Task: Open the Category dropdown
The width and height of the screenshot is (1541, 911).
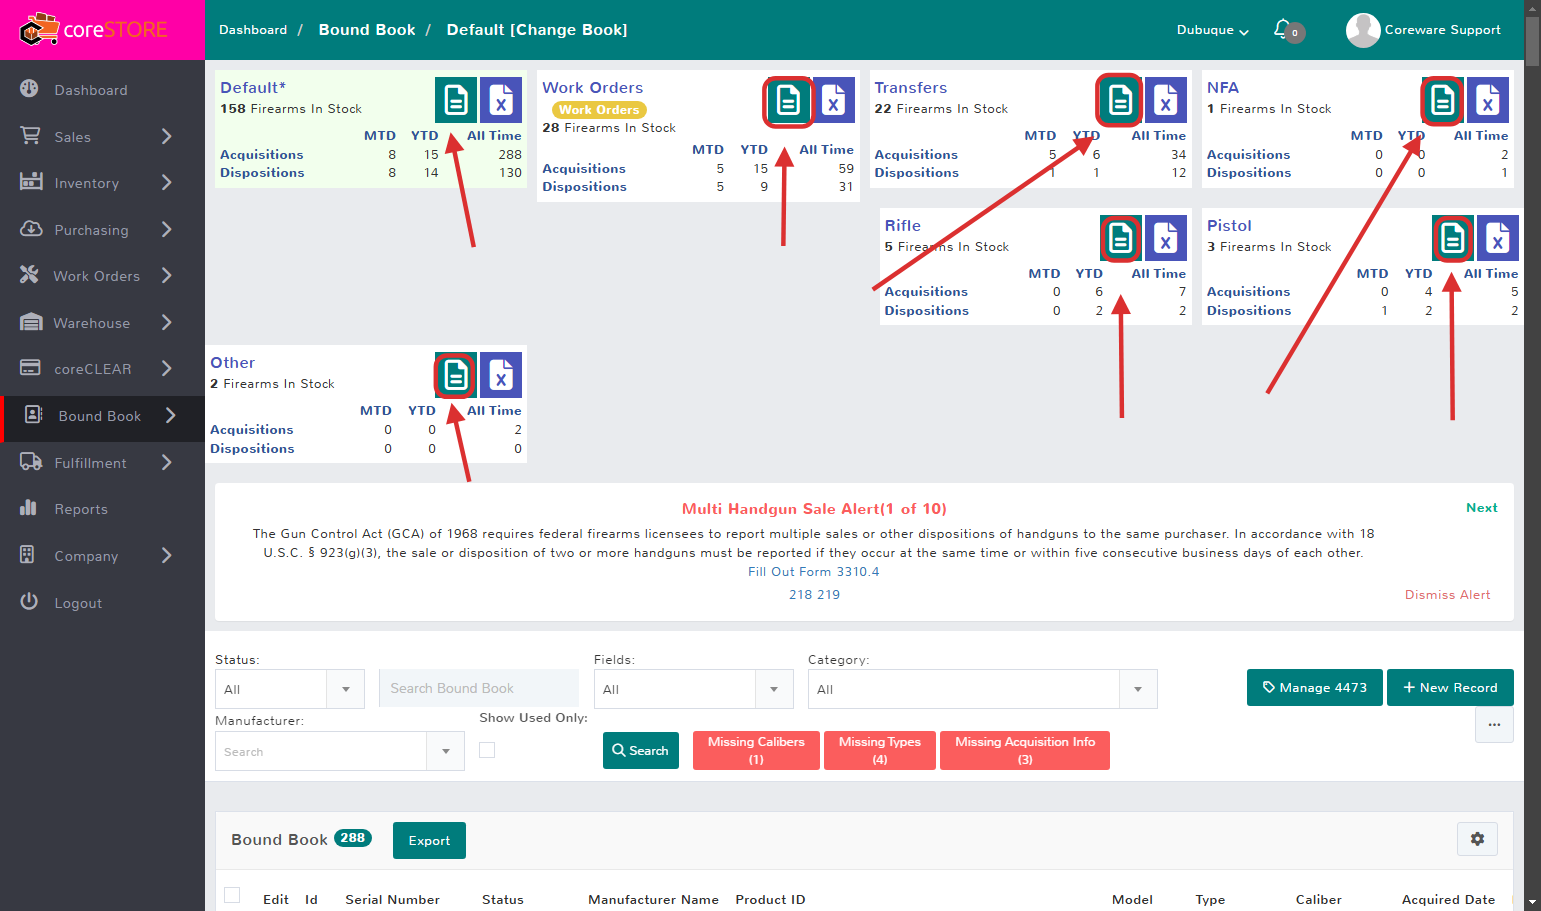Action: 982,689
